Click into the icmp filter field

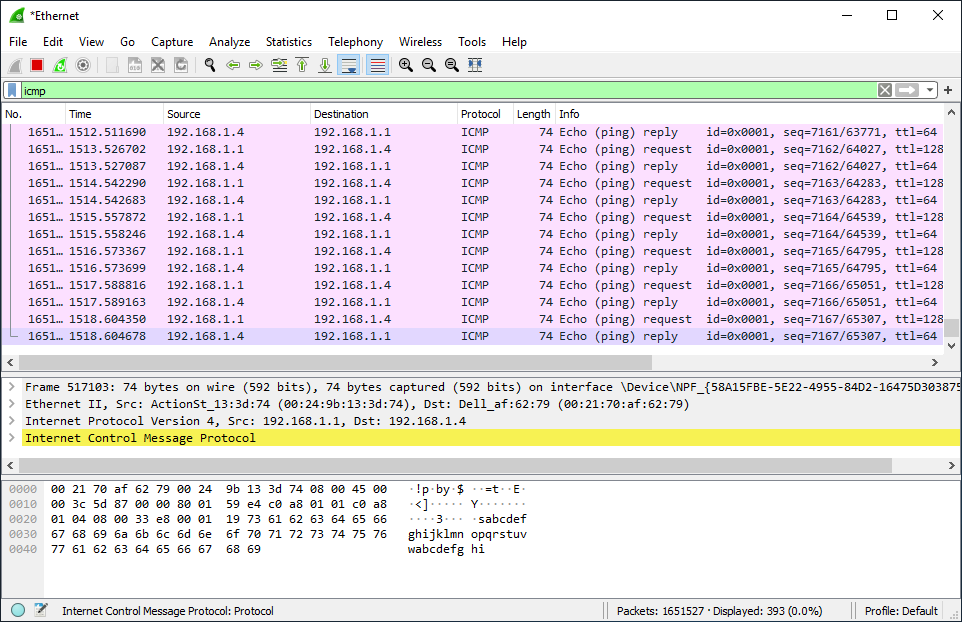coord(448,91)
